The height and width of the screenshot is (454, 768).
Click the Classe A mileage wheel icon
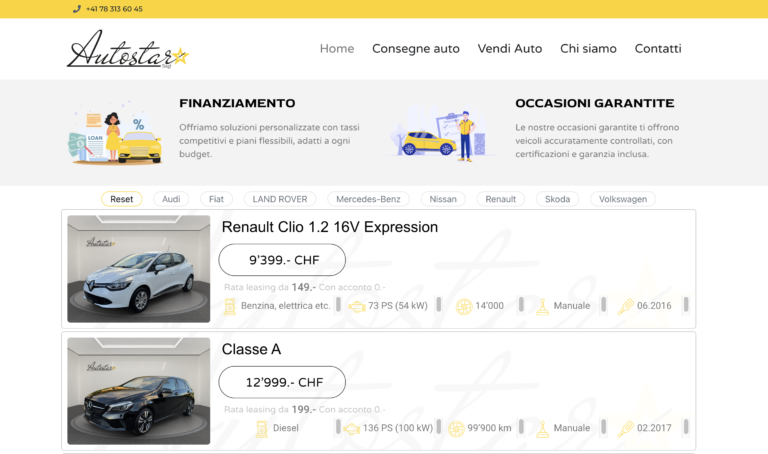pos(456,429)
